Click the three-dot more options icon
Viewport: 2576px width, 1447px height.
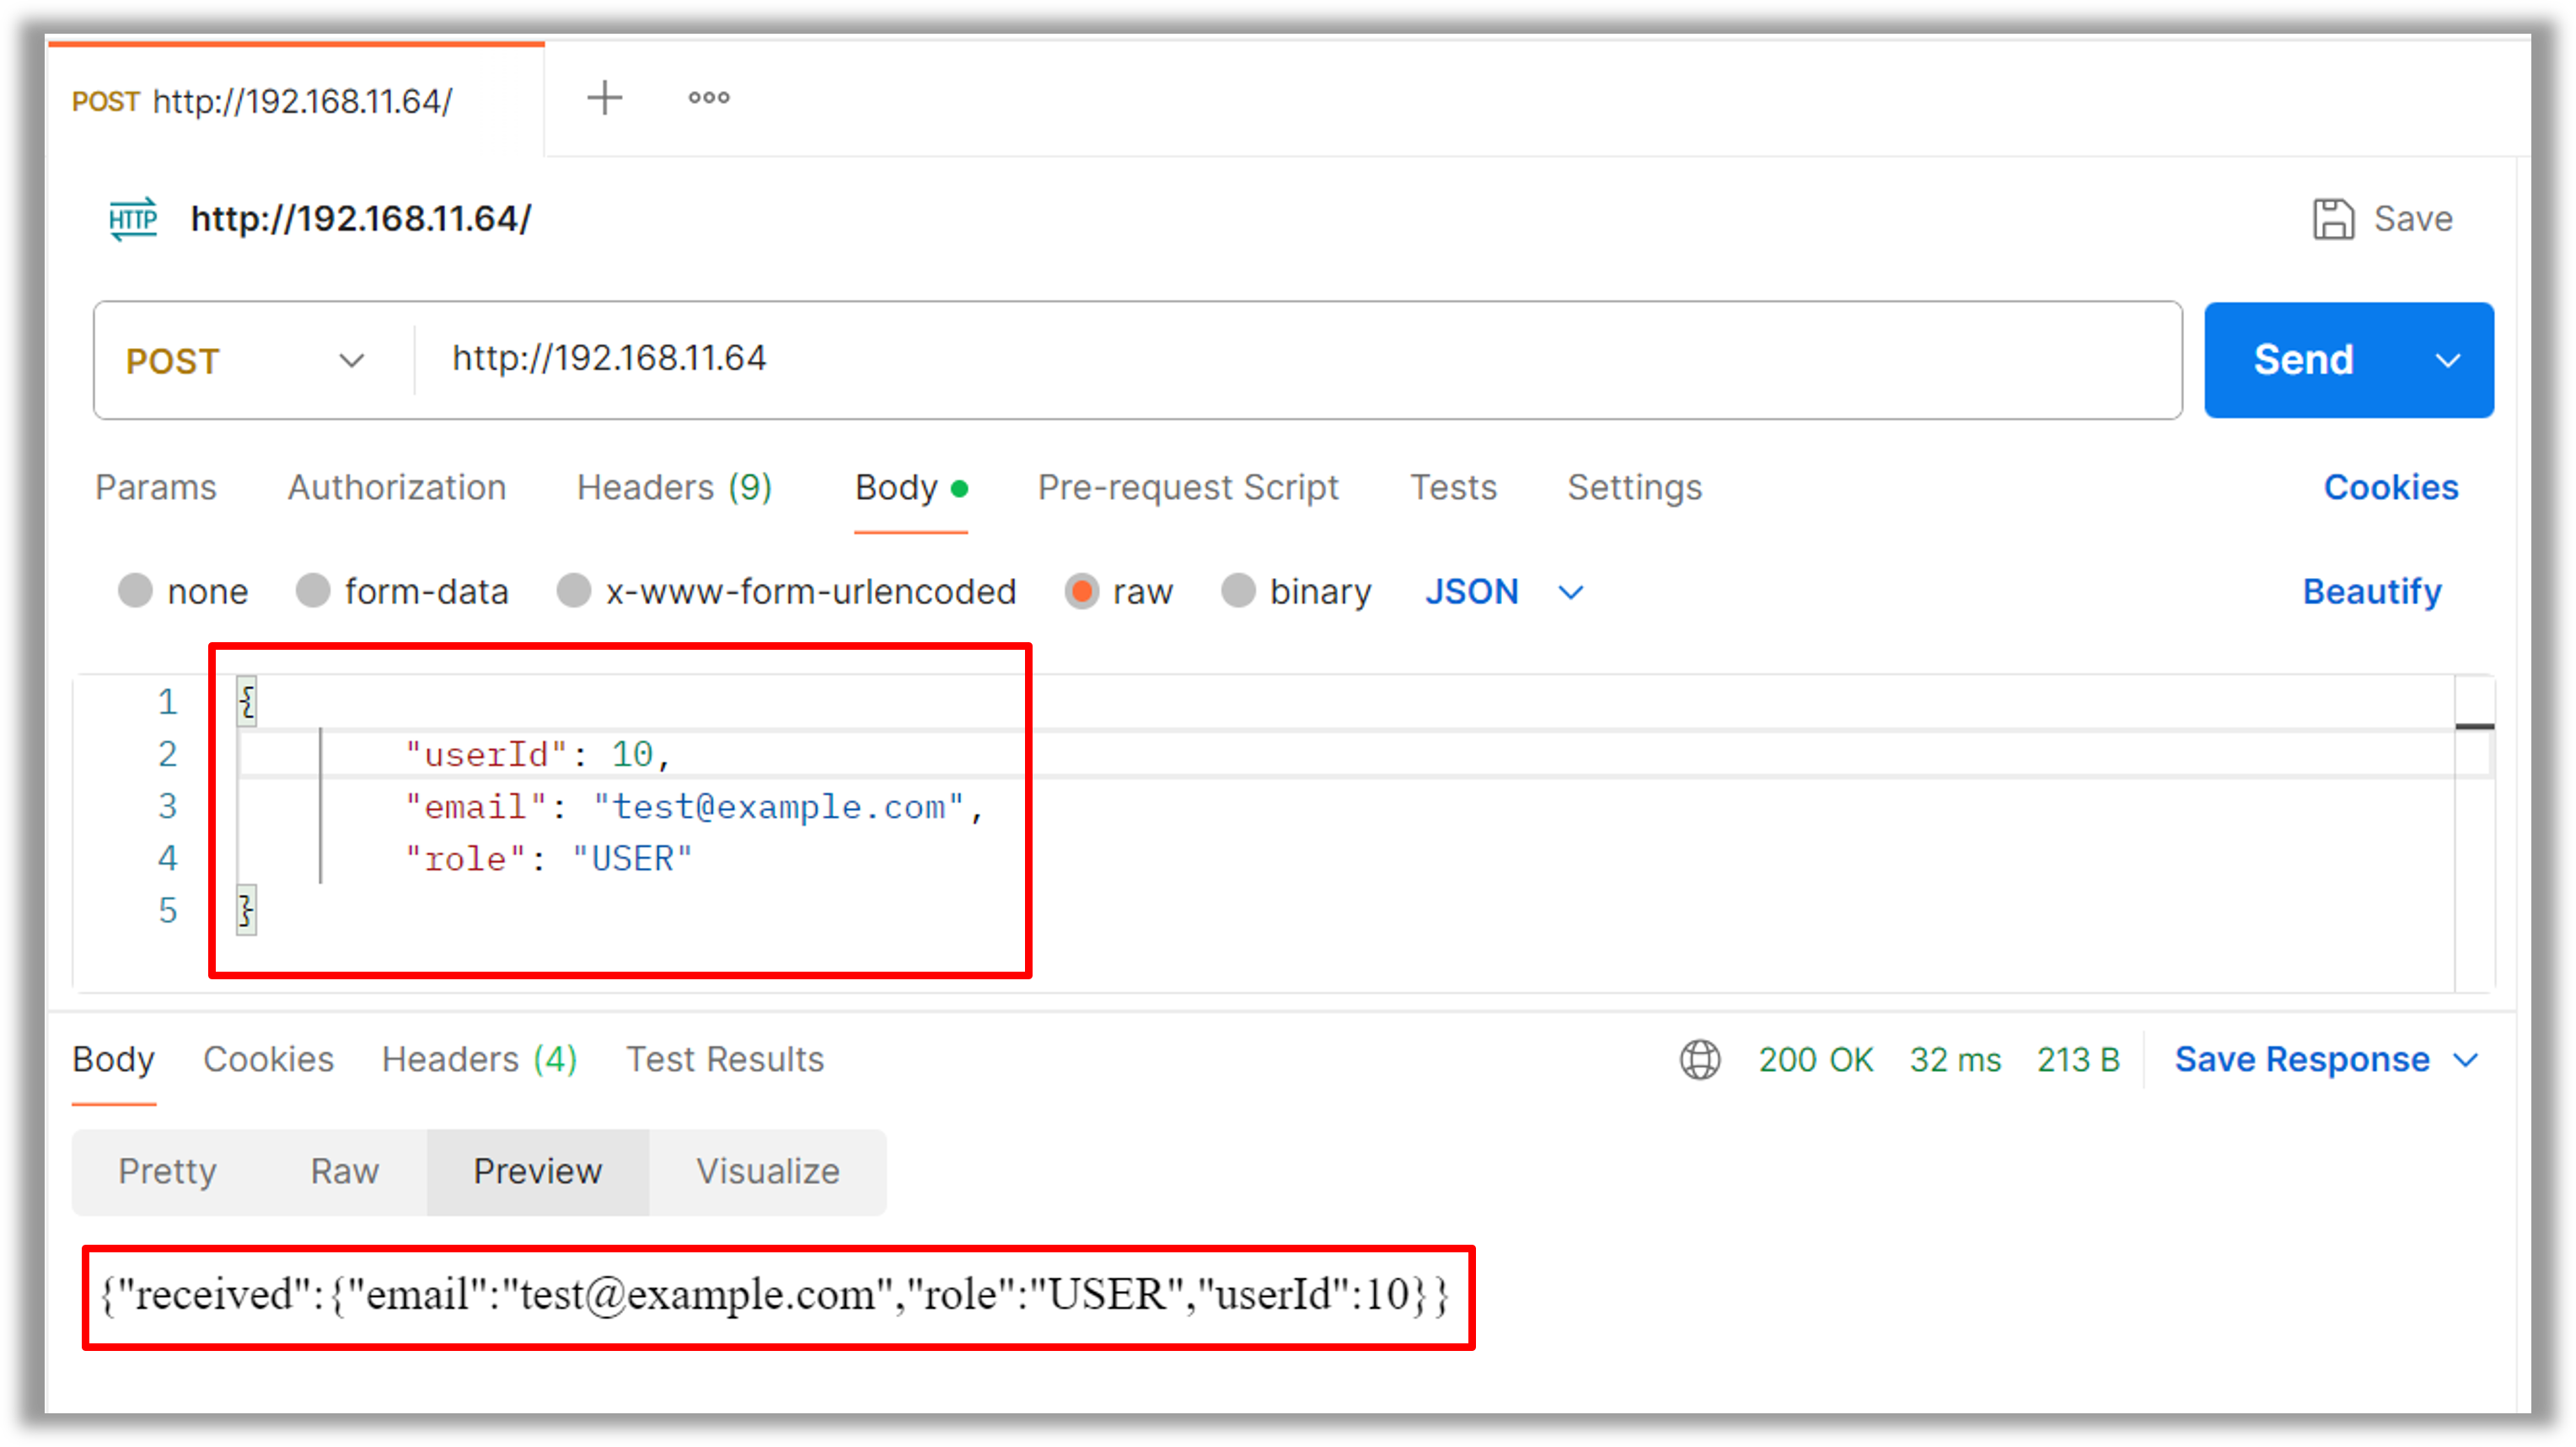point(708,97)
